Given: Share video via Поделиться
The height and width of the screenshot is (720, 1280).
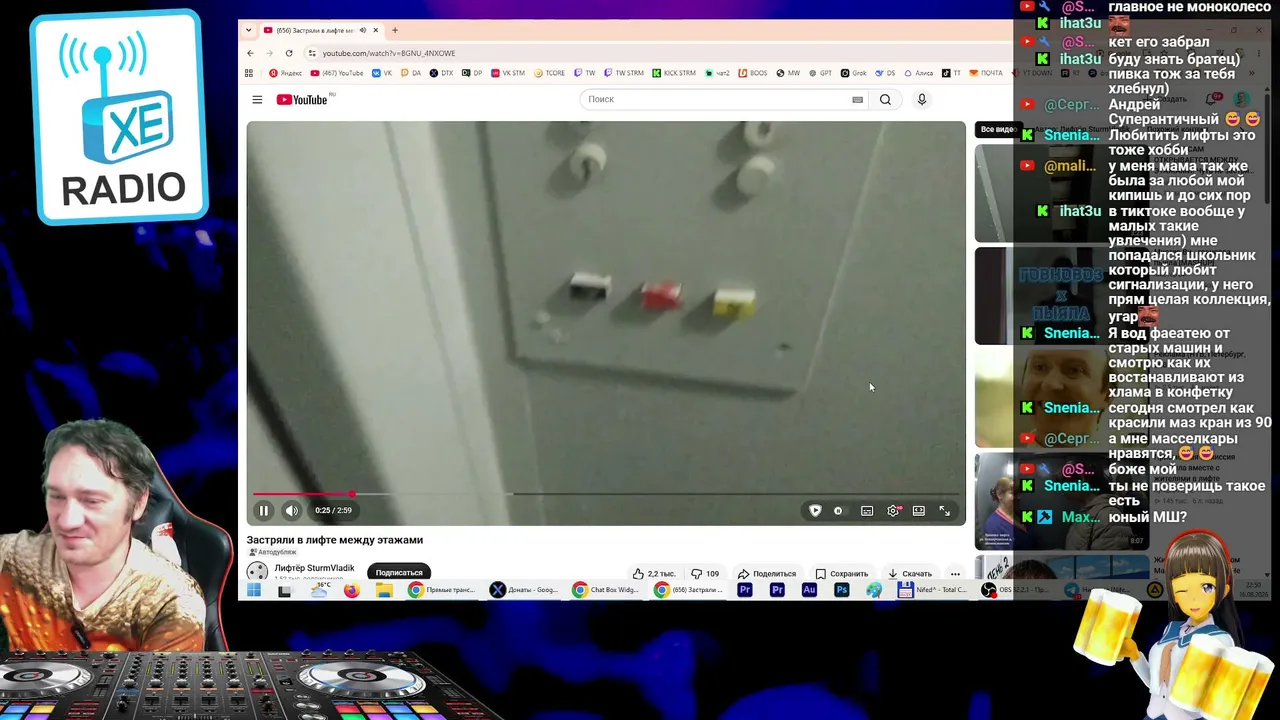Looking at the screenshot, I should tap(766, 574).
